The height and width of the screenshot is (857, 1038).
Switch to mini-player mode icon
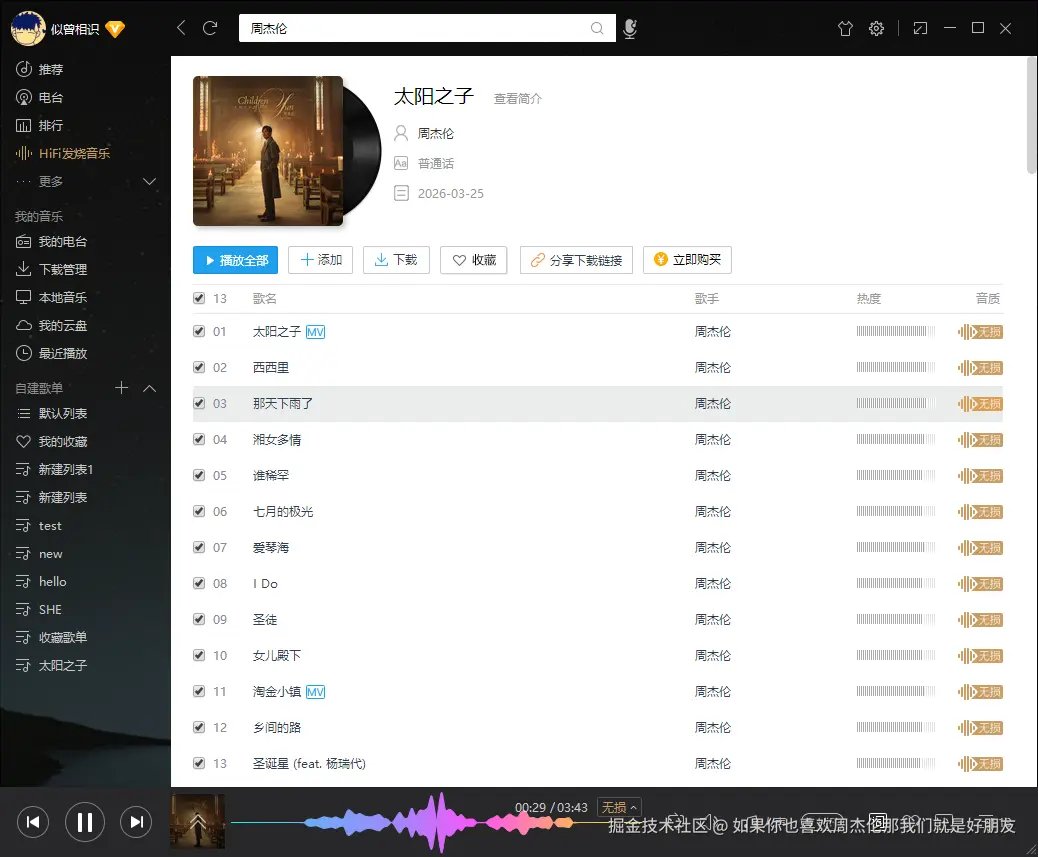click(x=920, y=28)
